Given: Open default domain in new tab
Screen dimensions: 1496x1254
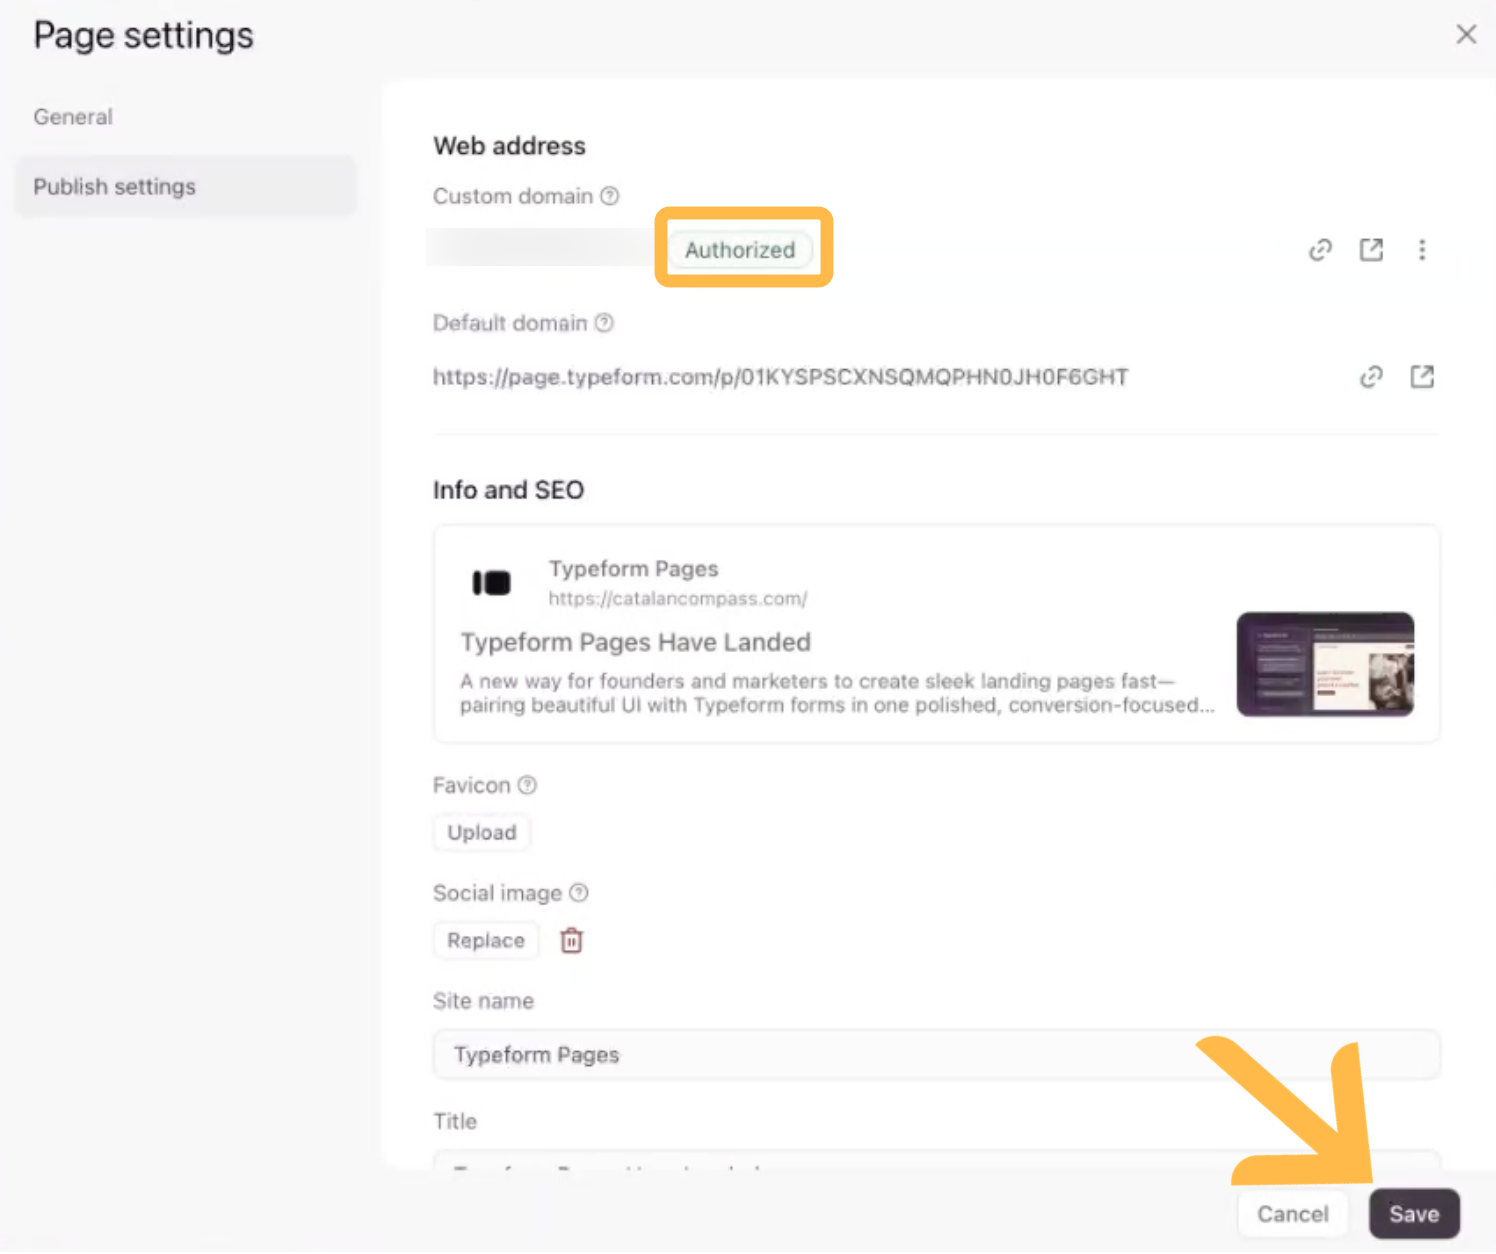Looking at the screenshot, I should tap(1422, 377).
